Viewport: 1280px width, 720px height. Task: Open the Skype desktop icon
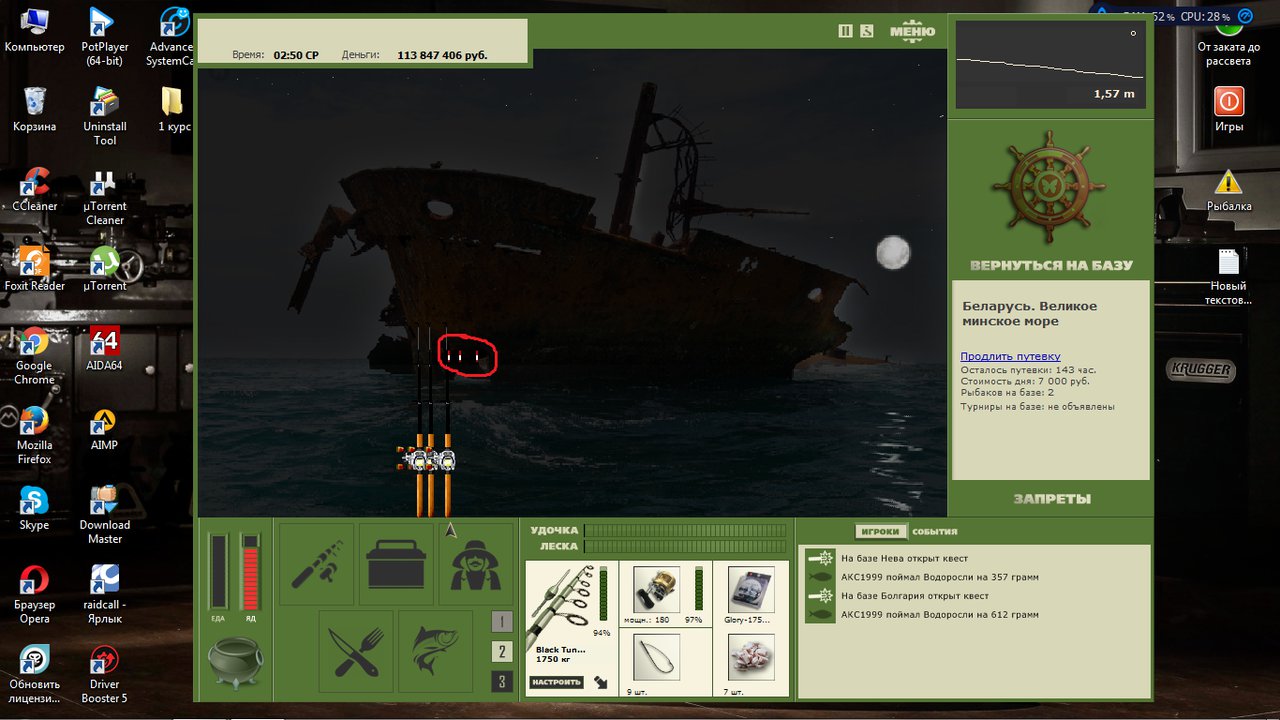pos(34,508)
